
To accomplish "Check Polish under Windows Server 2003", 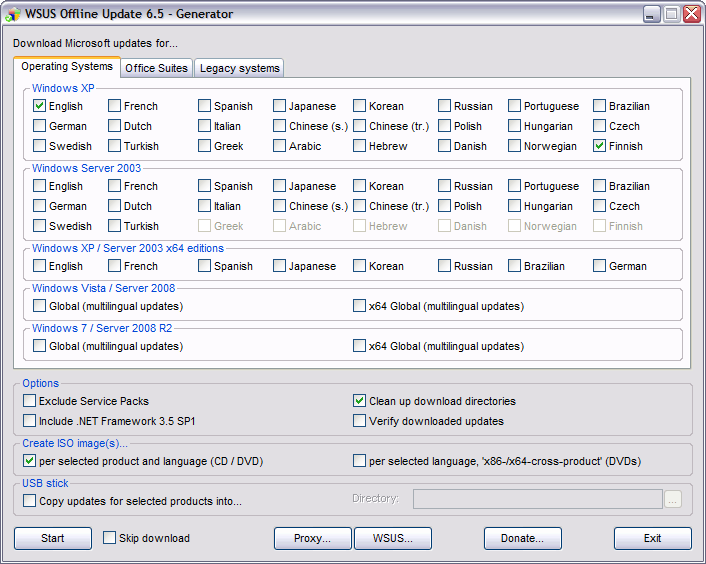I will [444, 206].
